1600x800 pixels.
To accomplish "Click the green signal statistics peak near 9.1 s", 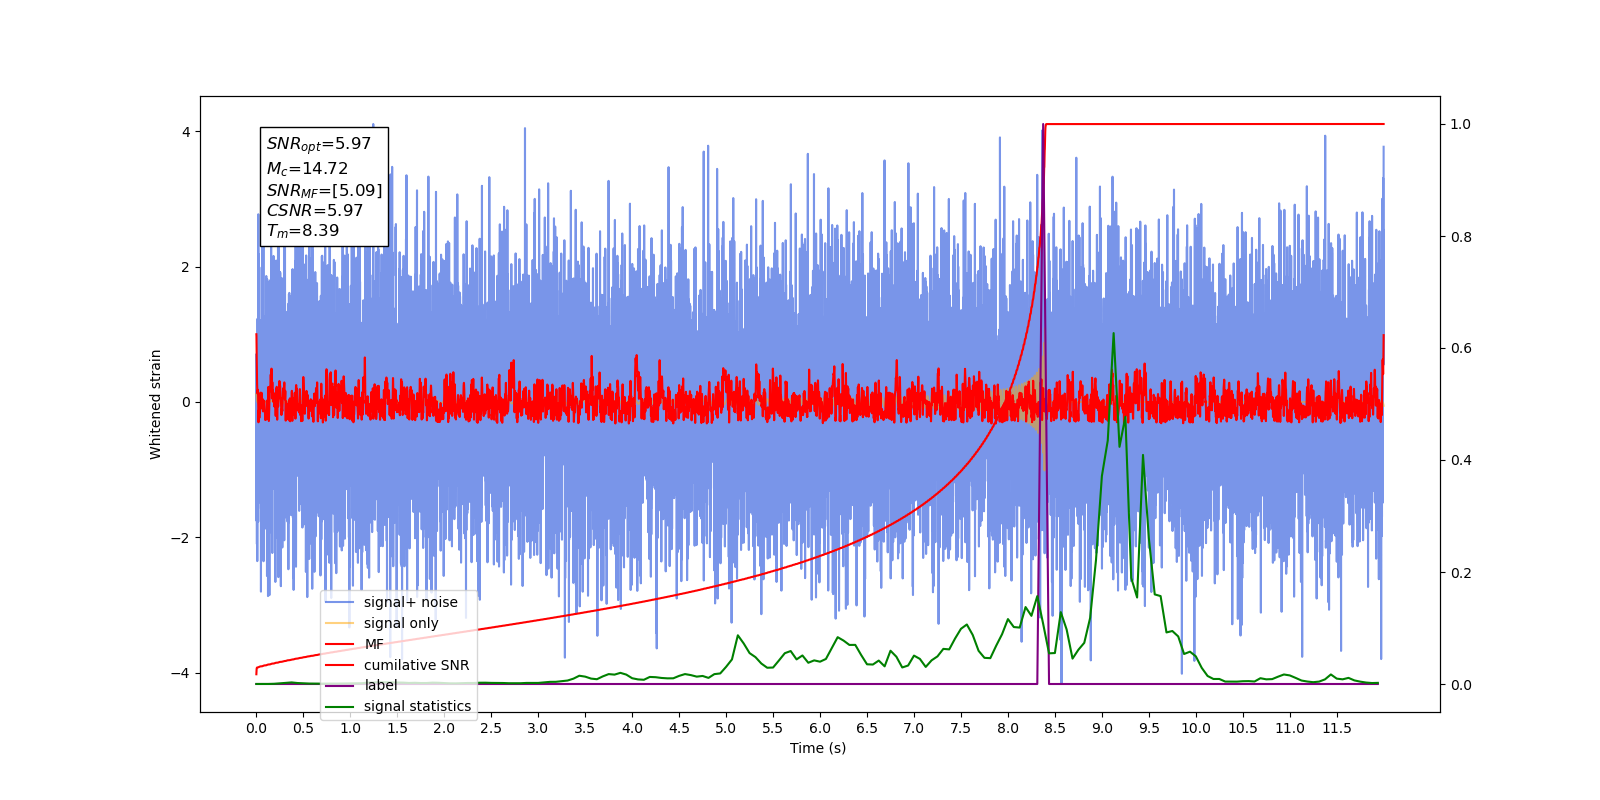I will (x=1113, y=335).
